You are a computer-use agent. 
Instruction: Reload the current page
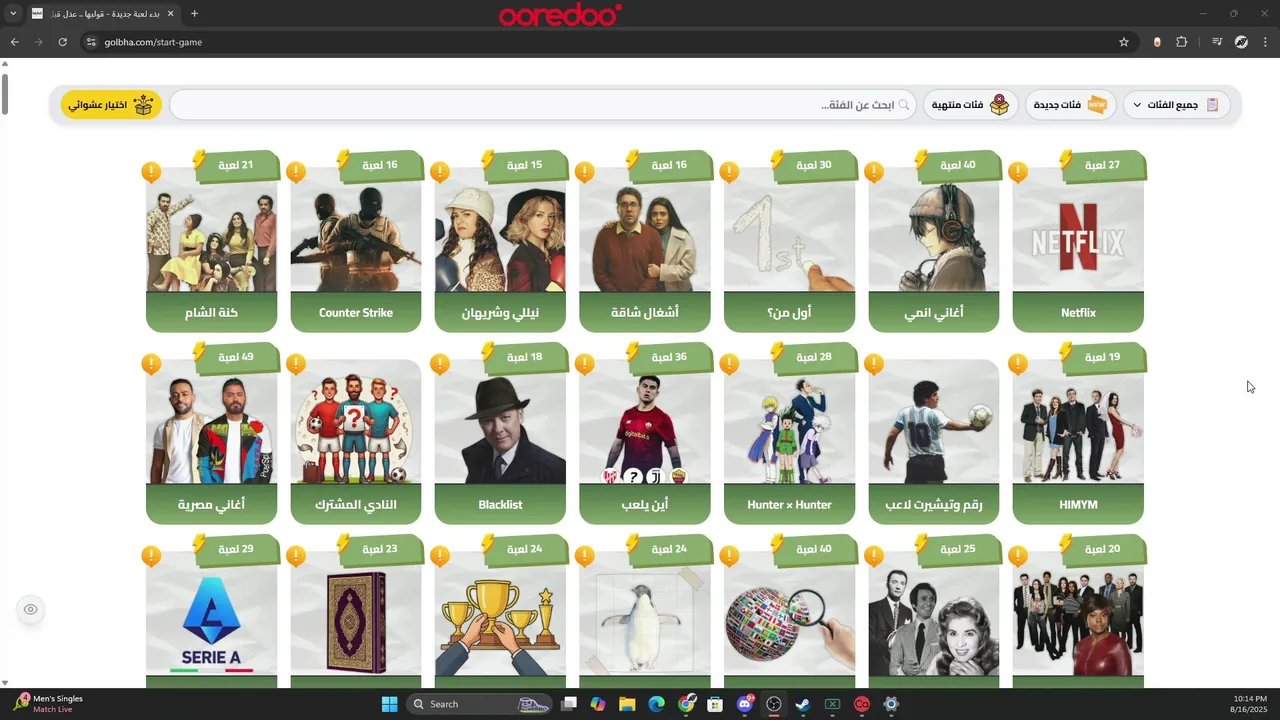click(x=62, y=42)
